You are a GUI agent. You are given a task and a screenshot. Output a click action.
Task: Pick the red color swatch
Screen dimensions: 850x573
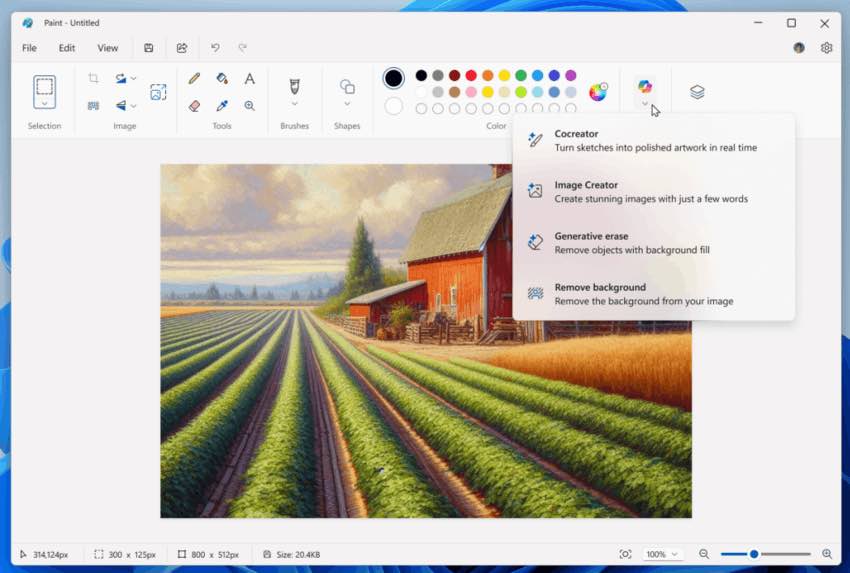[x=471, y=75]
